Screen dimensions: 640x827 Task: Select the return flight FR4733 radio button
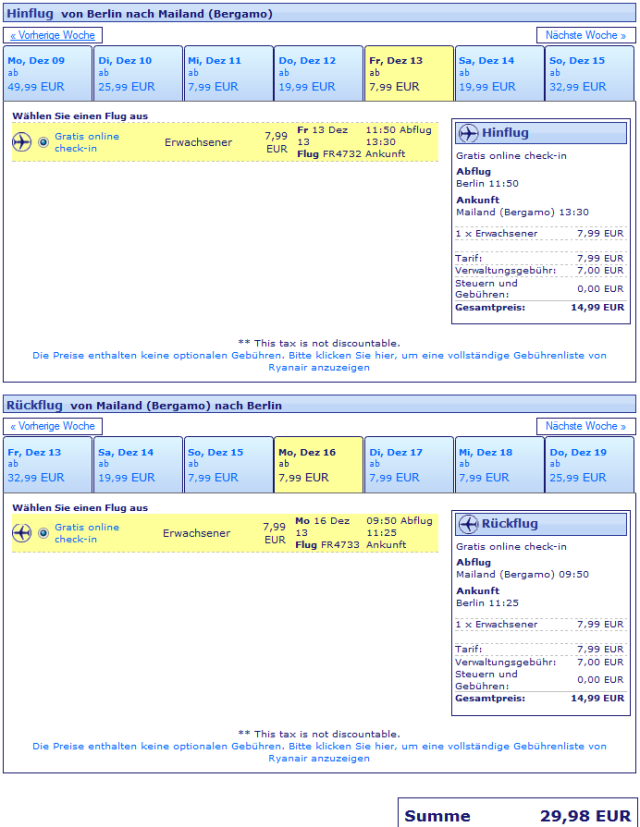43,534
